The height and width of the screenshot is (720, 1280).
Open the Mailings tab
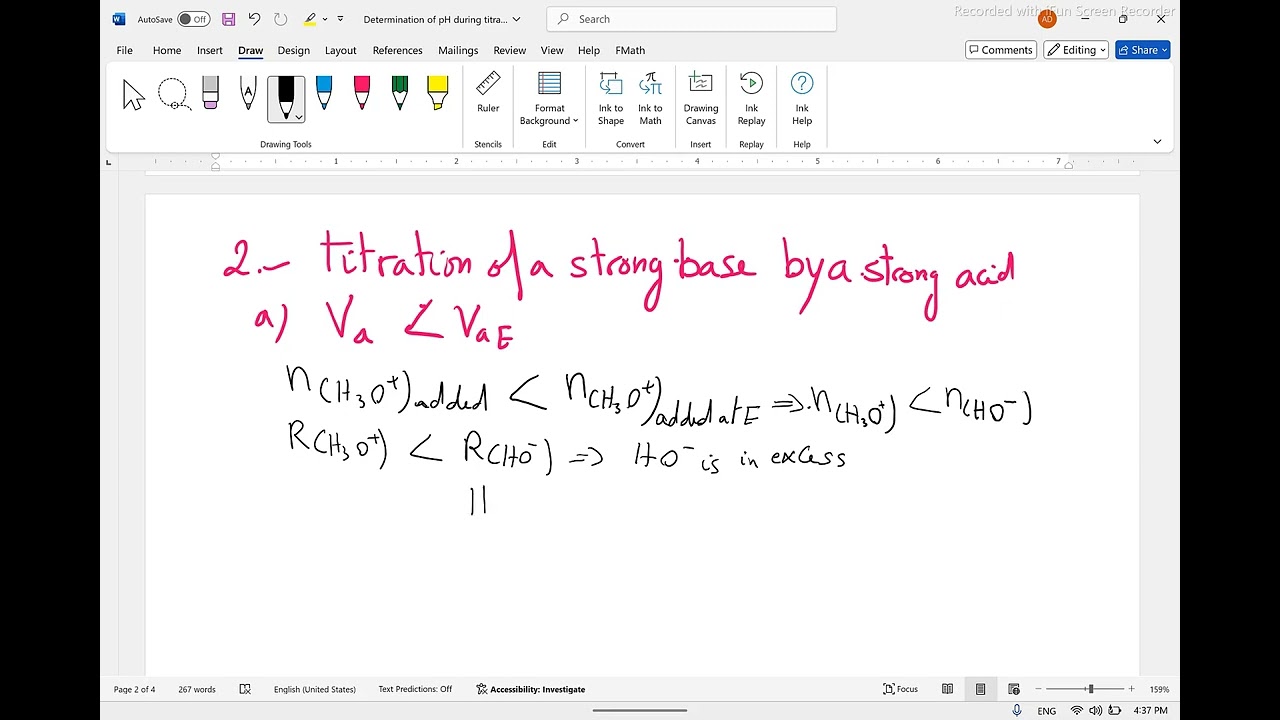coord(458,50)
